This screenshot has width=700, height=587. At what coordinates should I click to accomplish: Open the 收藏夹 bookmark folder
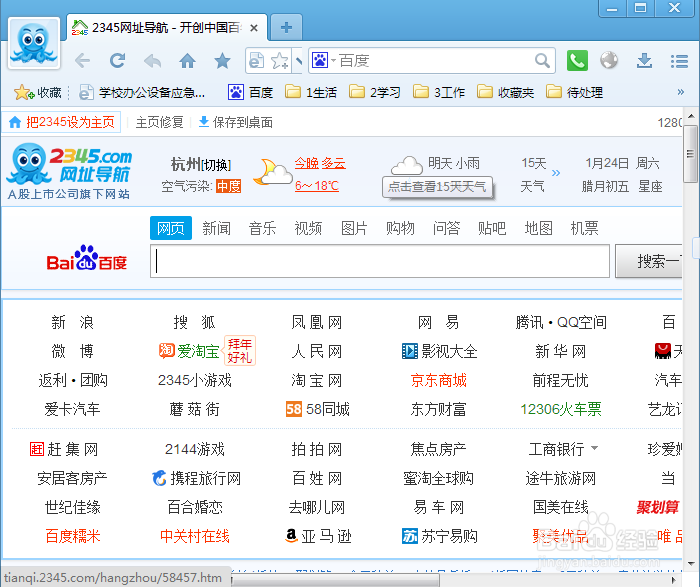[505, 92]
